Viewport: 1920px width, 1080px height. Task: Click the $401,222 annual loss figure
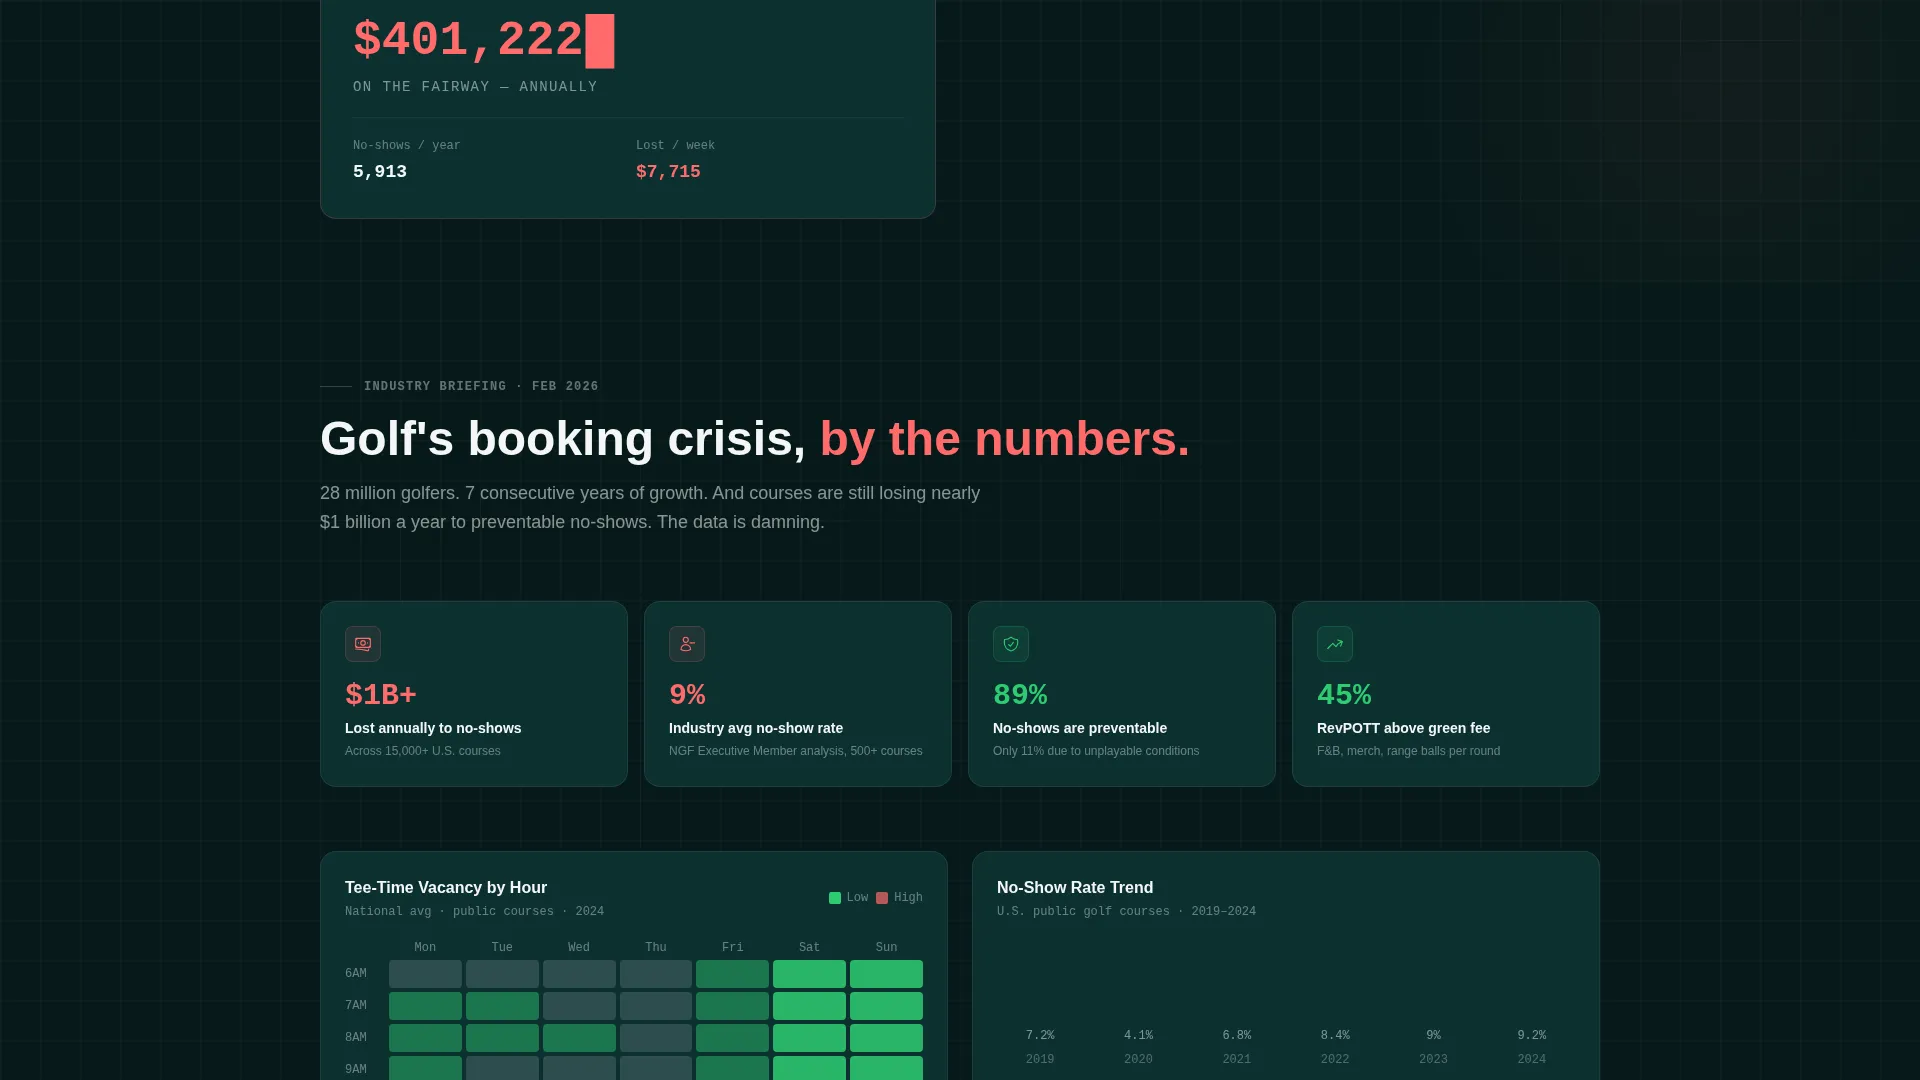coord(468,41)
